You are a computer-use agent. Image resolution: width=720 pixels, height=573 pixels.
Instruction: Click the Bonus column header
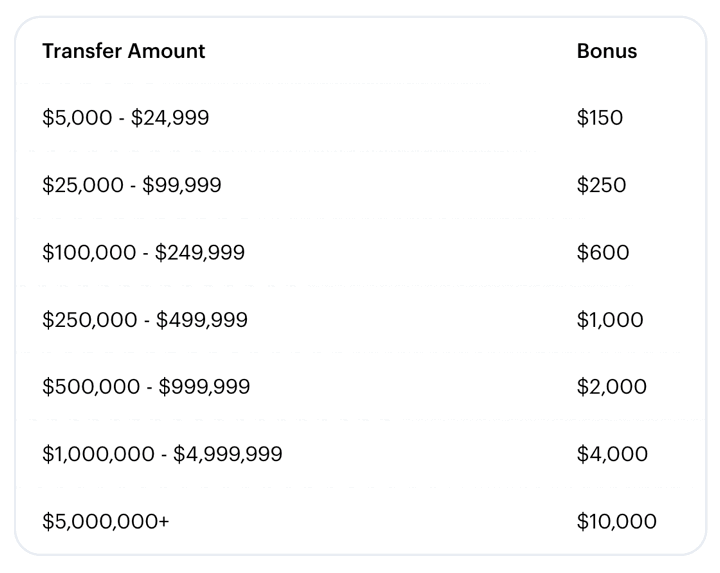pyautogui.click(x=607, y=51)
